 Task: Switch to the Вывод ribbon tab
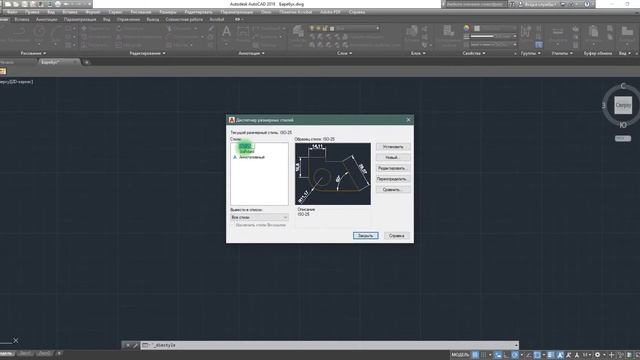point(153,19)
